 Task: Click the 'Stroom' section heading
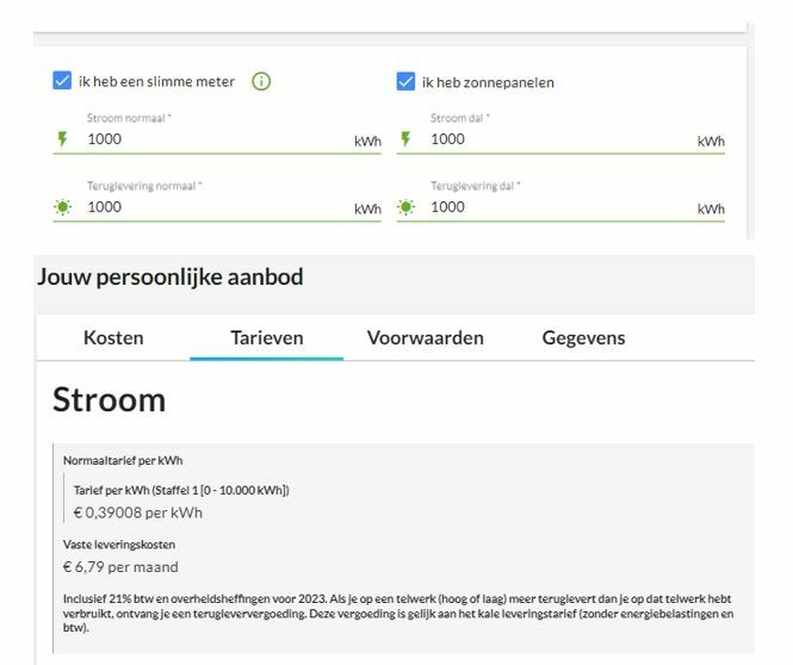coord(109,400)
